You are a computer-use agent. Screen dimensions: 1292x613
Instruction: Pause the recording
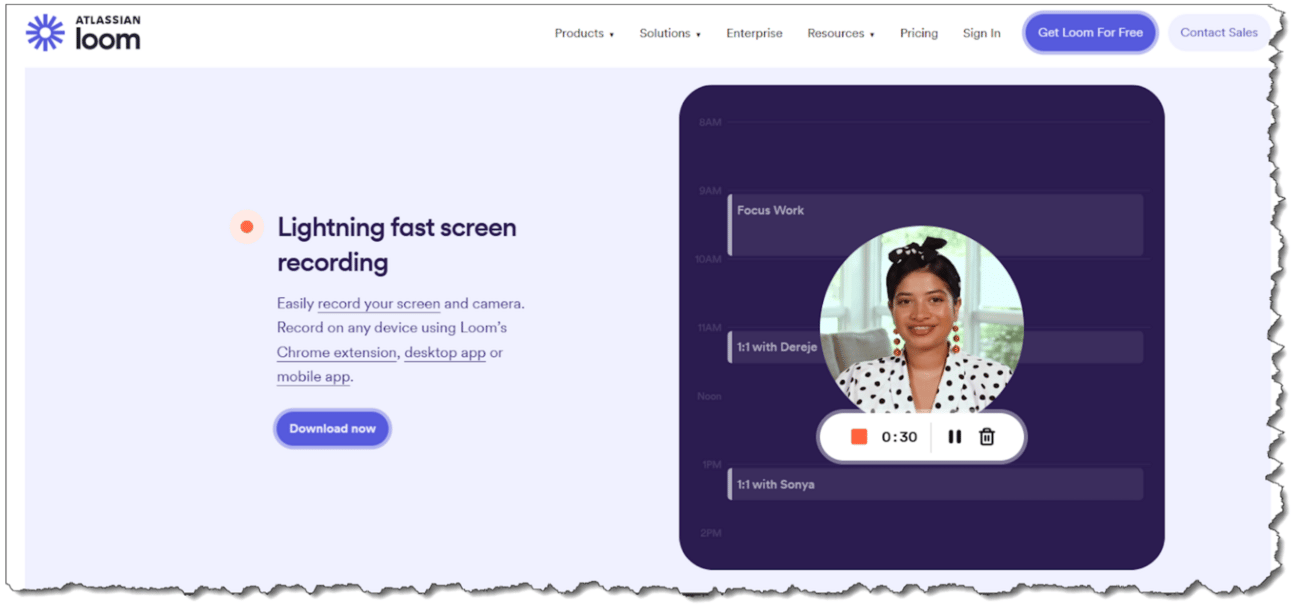955,437
